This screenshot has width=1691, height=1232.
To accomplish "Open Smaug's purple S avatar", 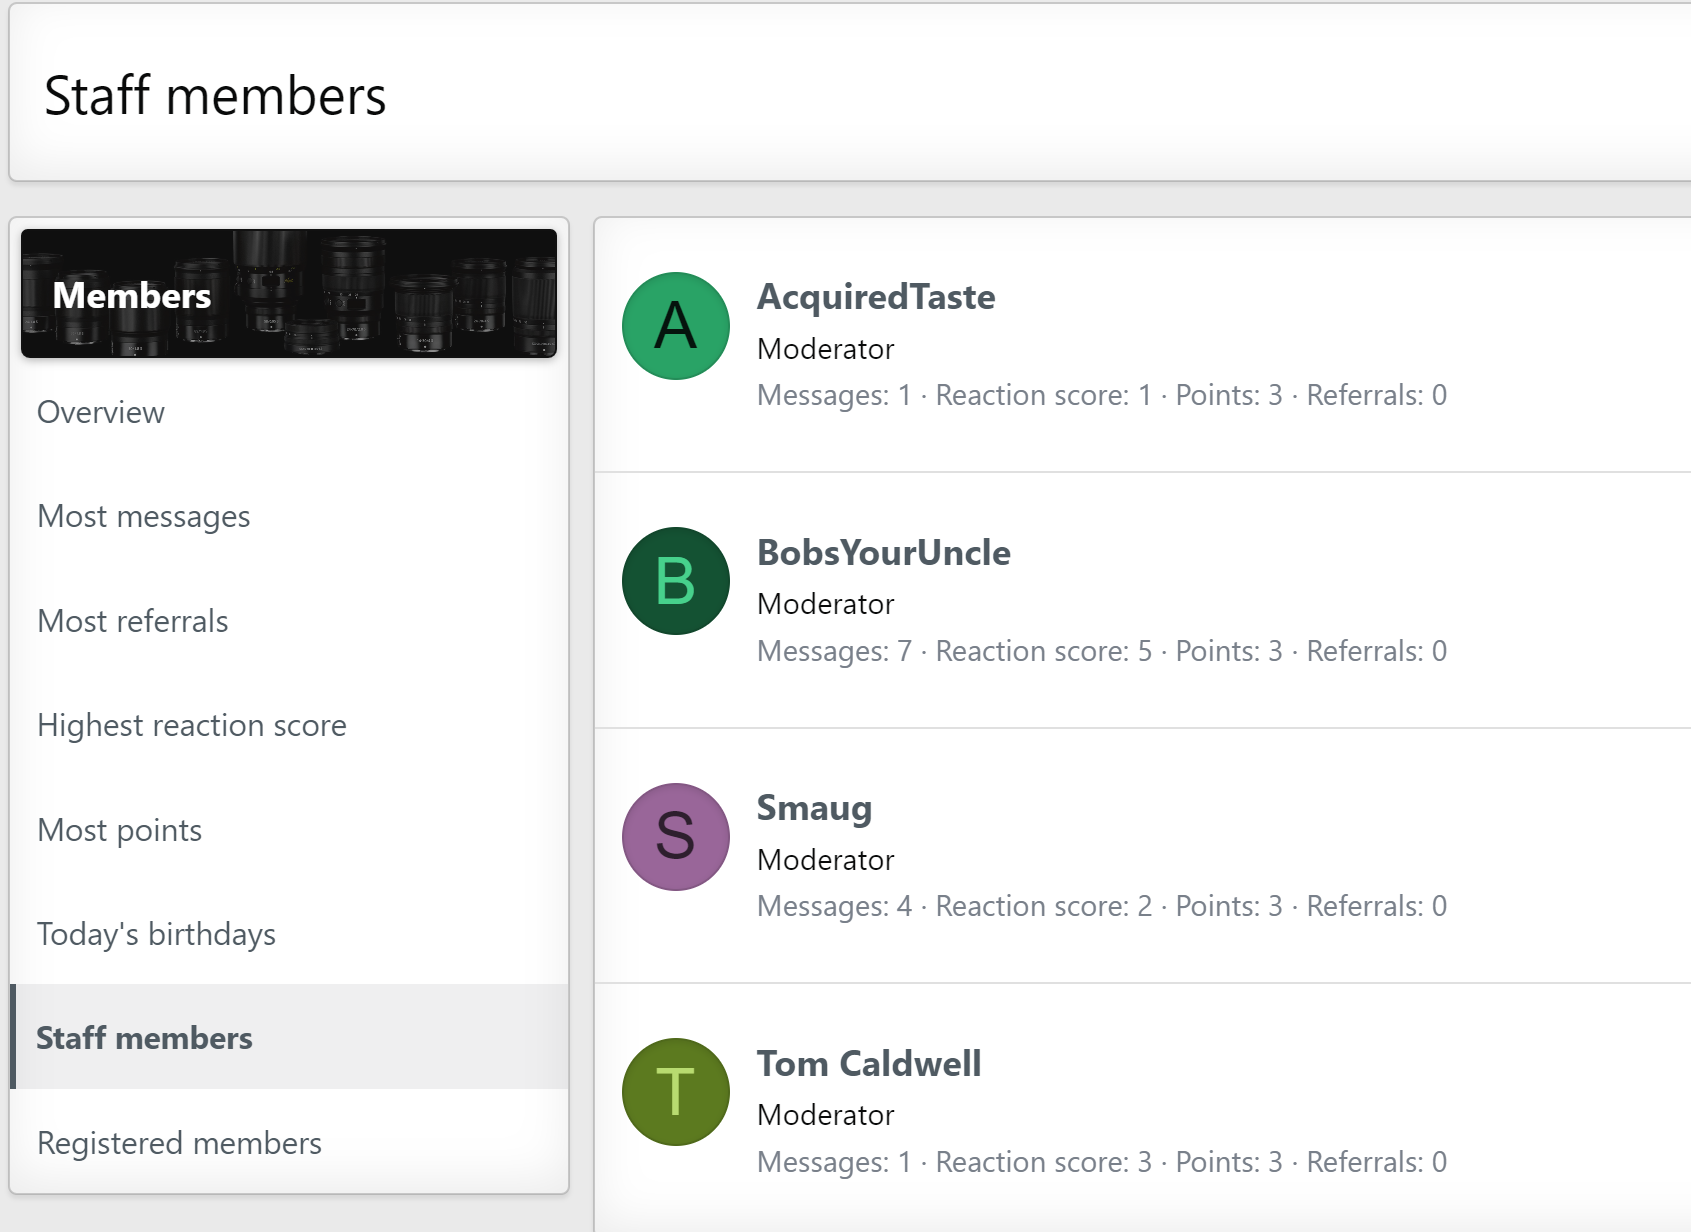I will click(676, 837).
